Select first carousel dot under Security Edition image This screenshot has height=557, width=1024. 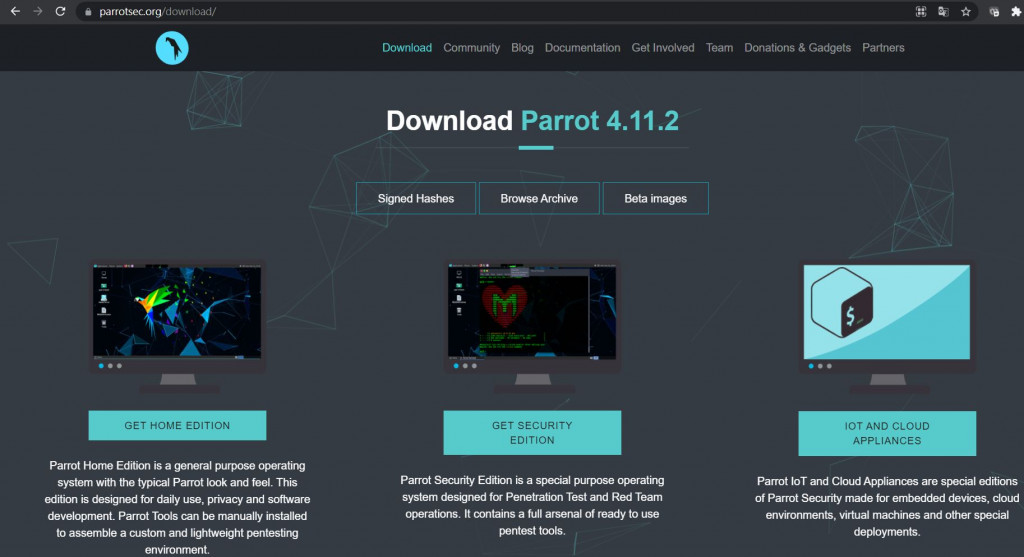(x=456, y=366)
